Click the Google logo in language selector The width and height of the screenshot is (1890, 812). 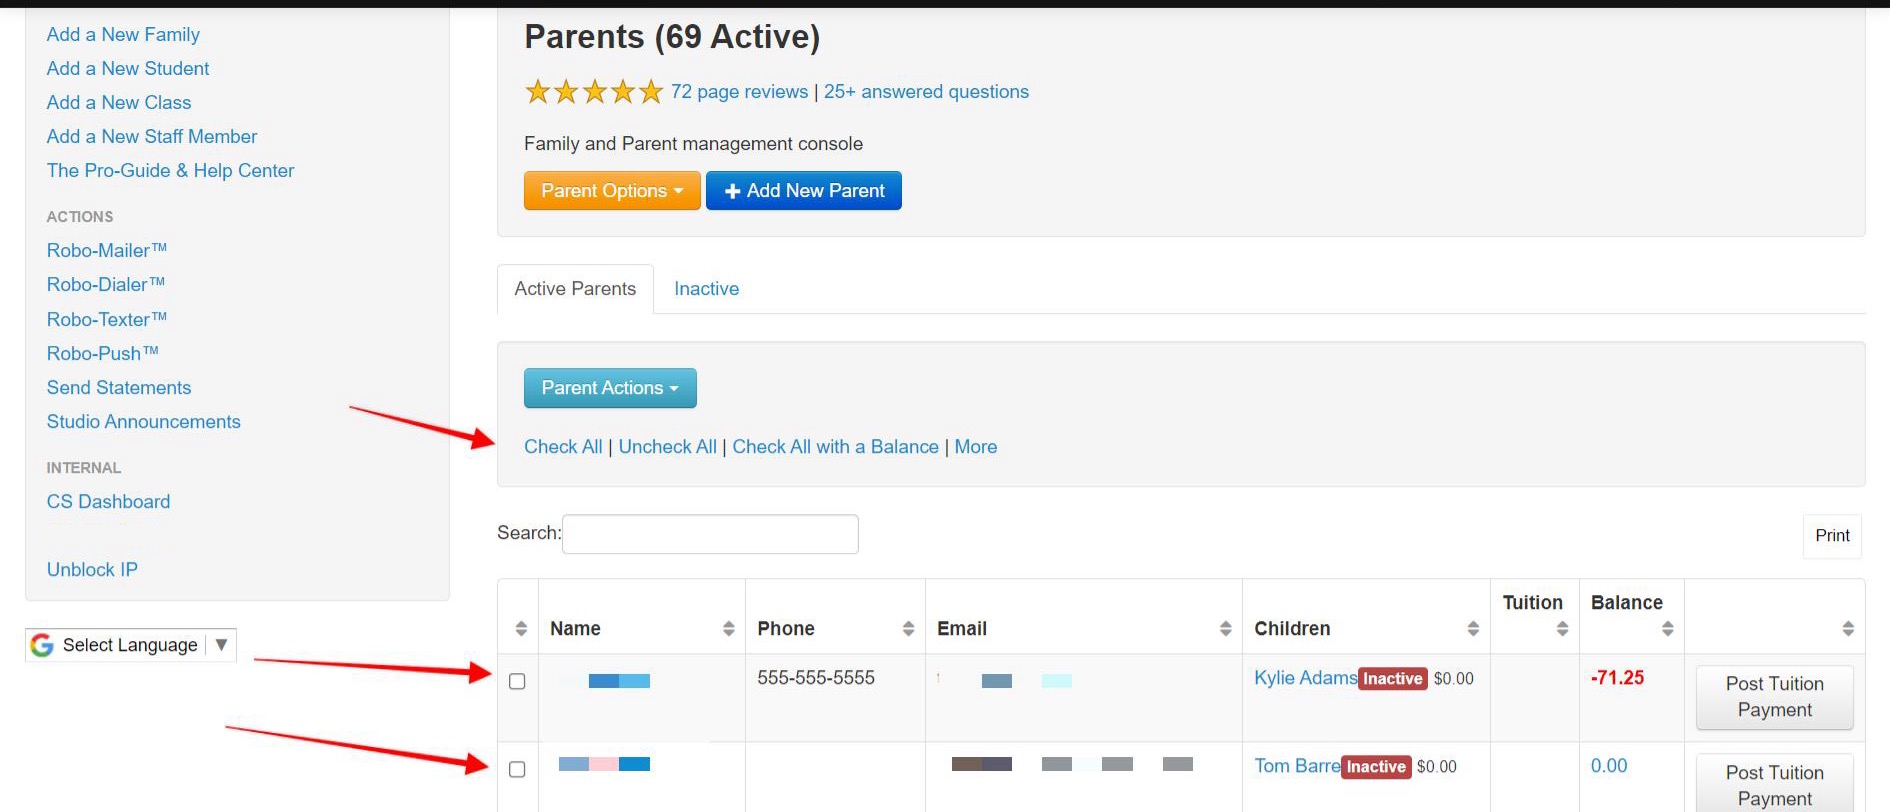pos(42,645)
